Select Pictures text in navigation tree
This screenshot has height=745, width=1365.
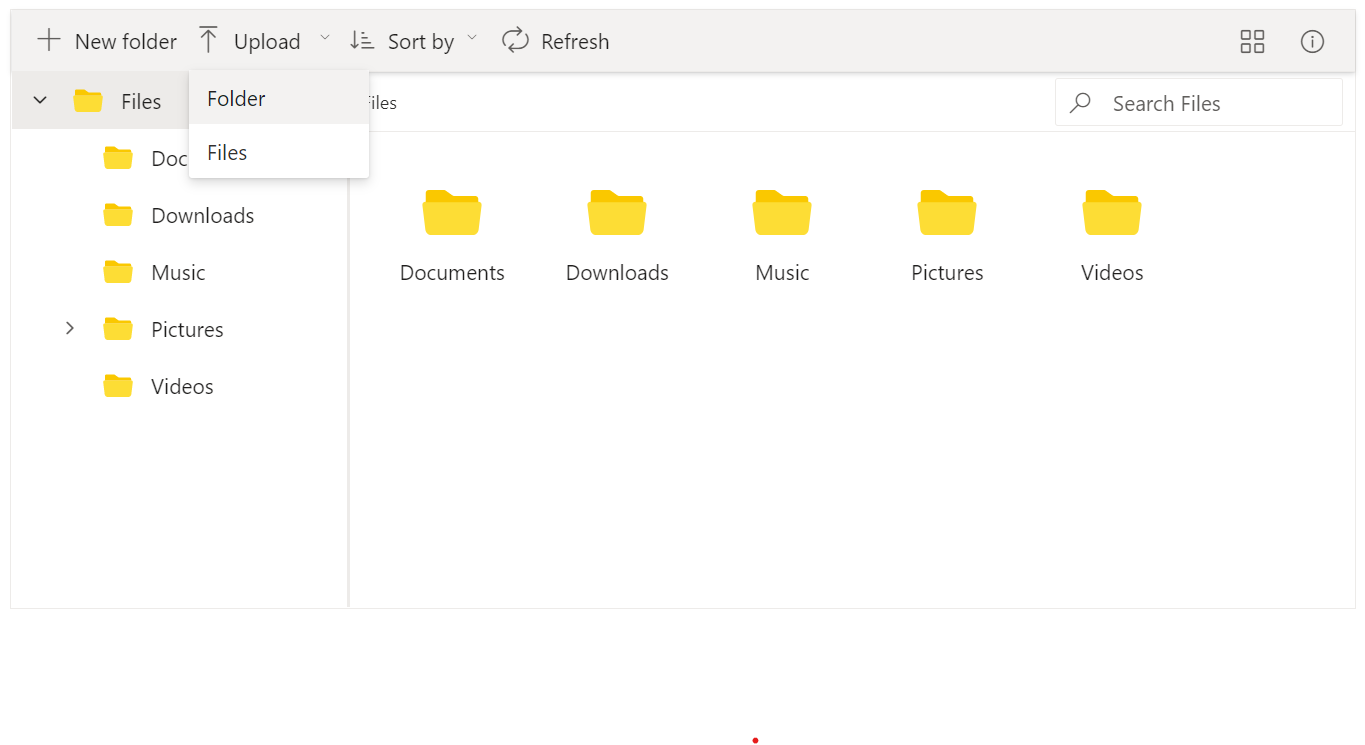[187, 330]
